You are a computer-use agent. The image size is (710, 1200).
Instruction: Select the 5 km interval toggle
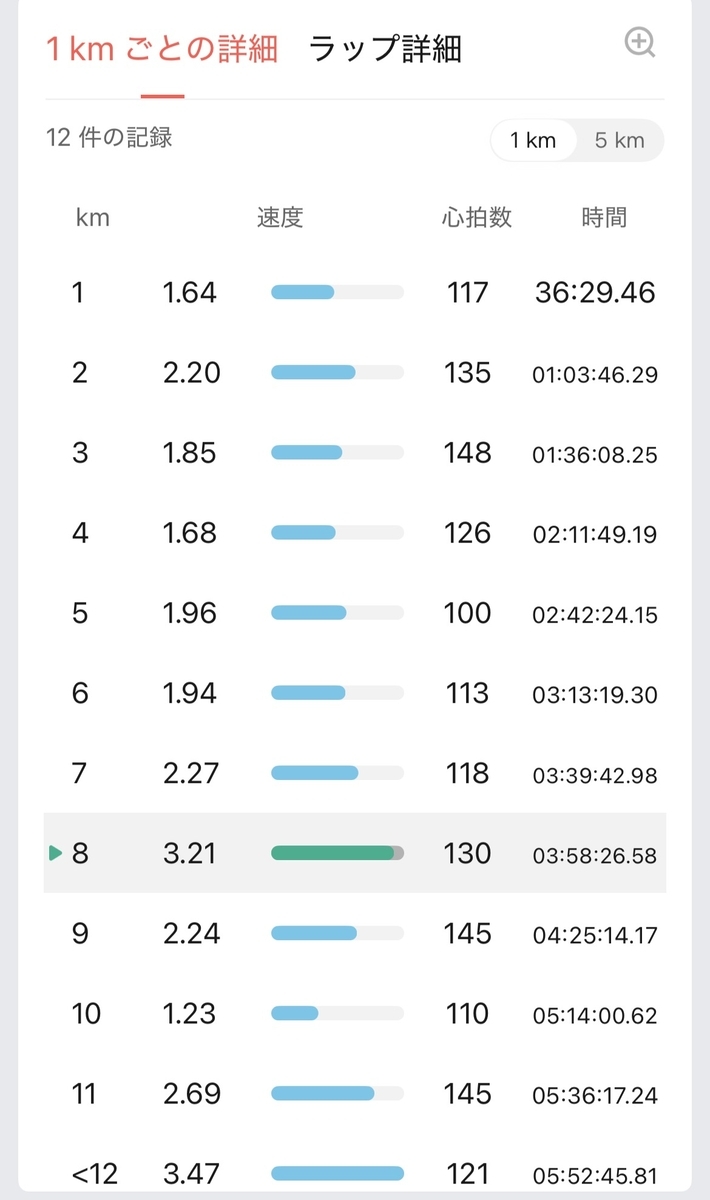click(620, 141)
